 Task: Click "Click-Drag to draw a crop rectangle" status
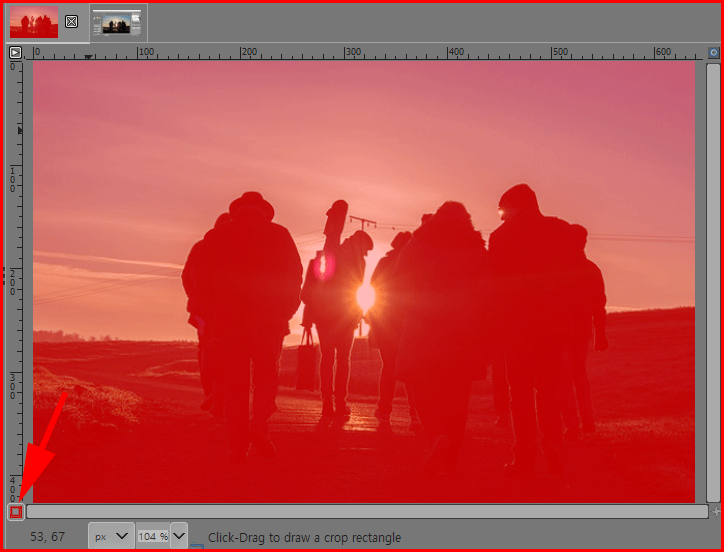click(304, 538)
